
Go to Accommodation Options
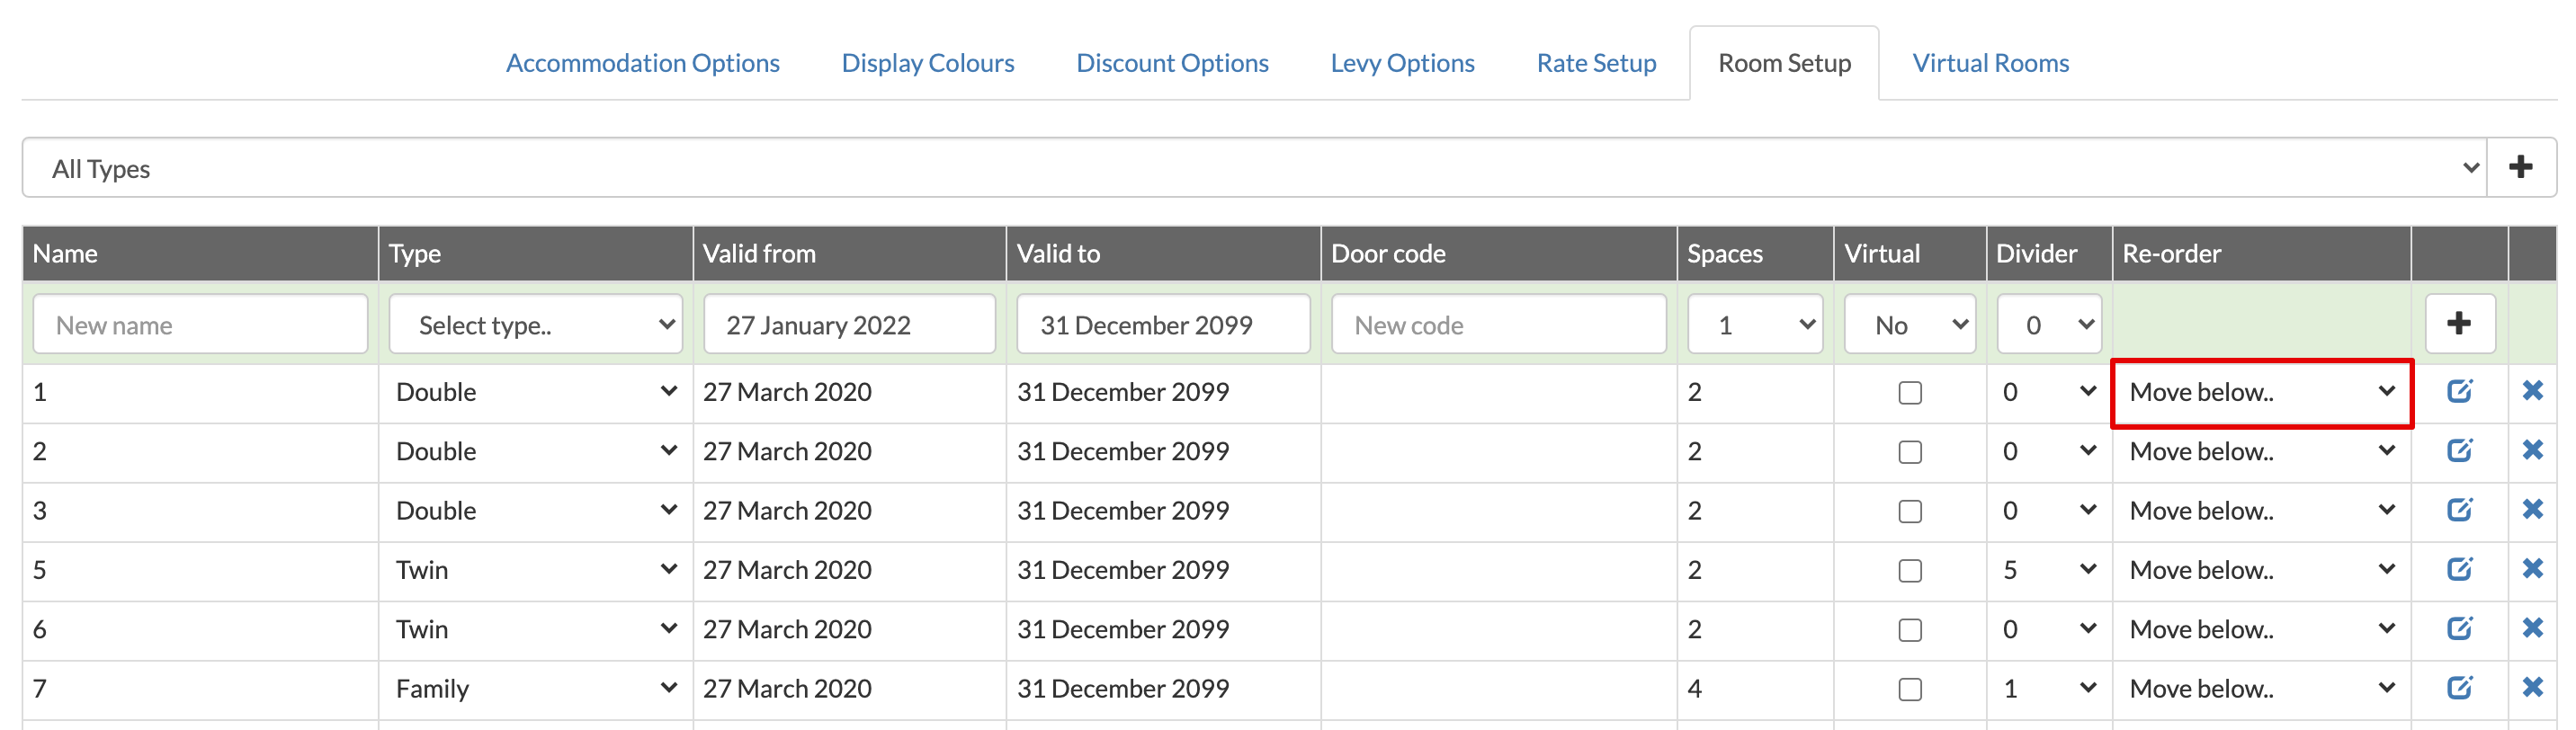pyautogui.click(x=642, y=63)
